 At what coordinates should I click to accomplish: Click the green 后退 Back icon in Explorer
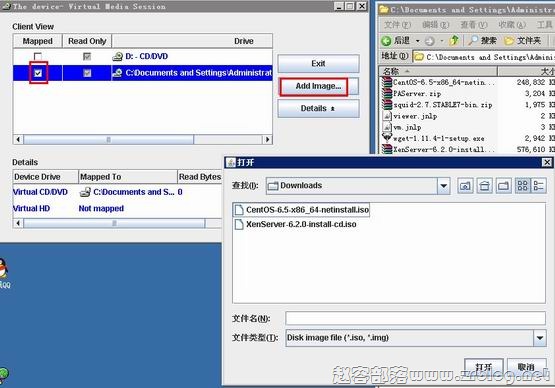386,41
